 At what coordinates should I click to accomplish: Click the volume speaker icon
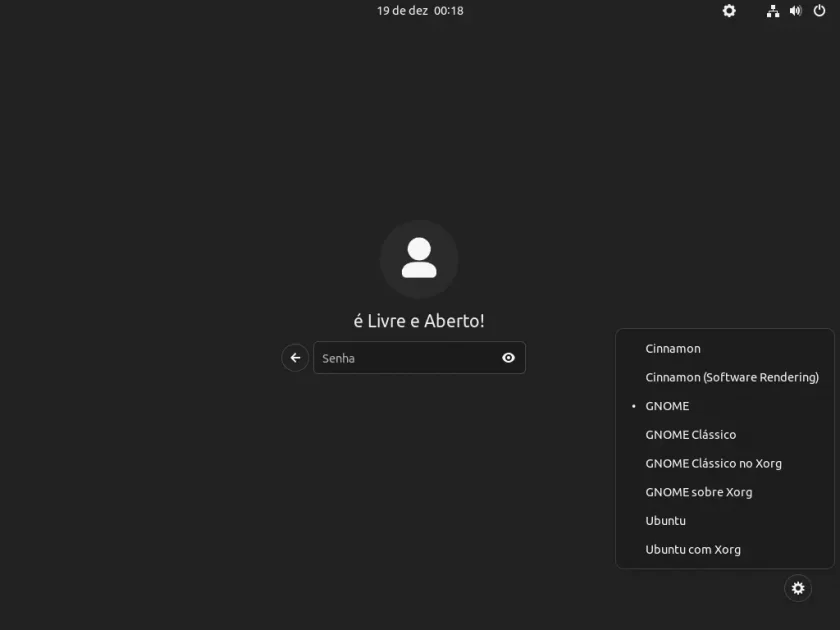click(x=796, y=11)
